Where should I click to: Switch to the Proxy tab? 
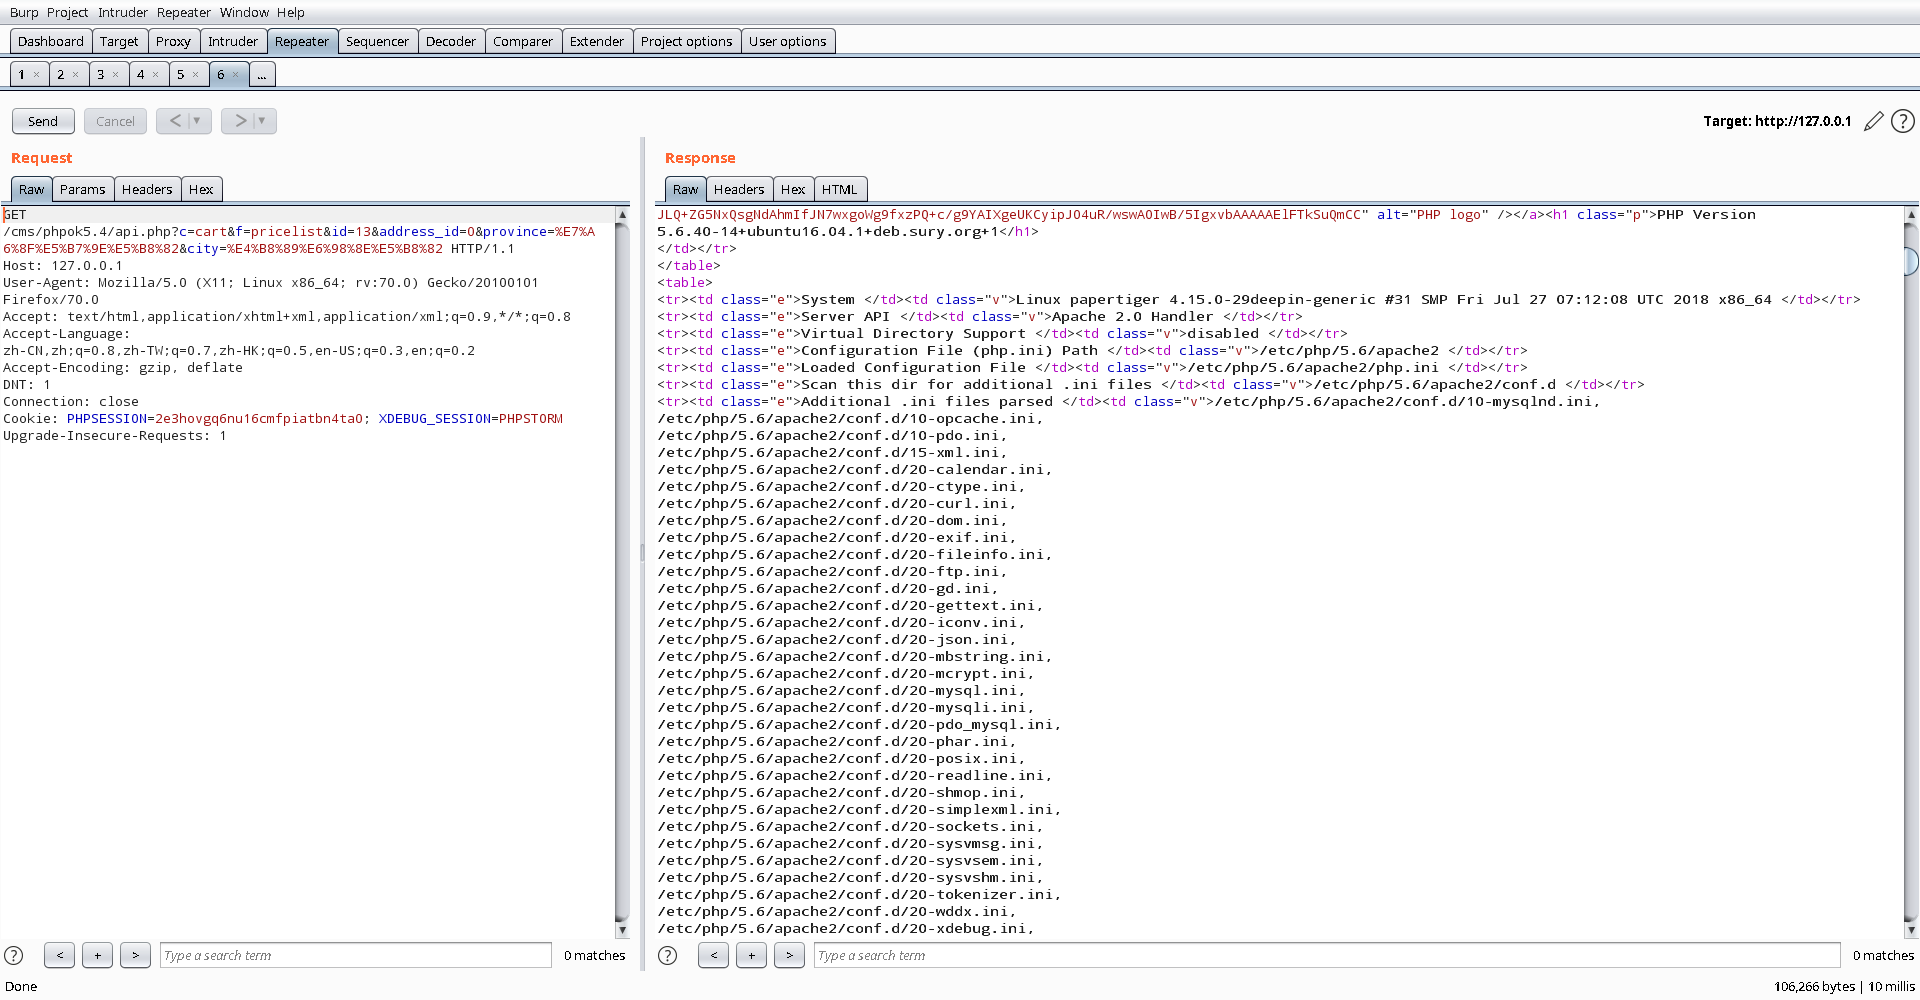tap(173, 41)
